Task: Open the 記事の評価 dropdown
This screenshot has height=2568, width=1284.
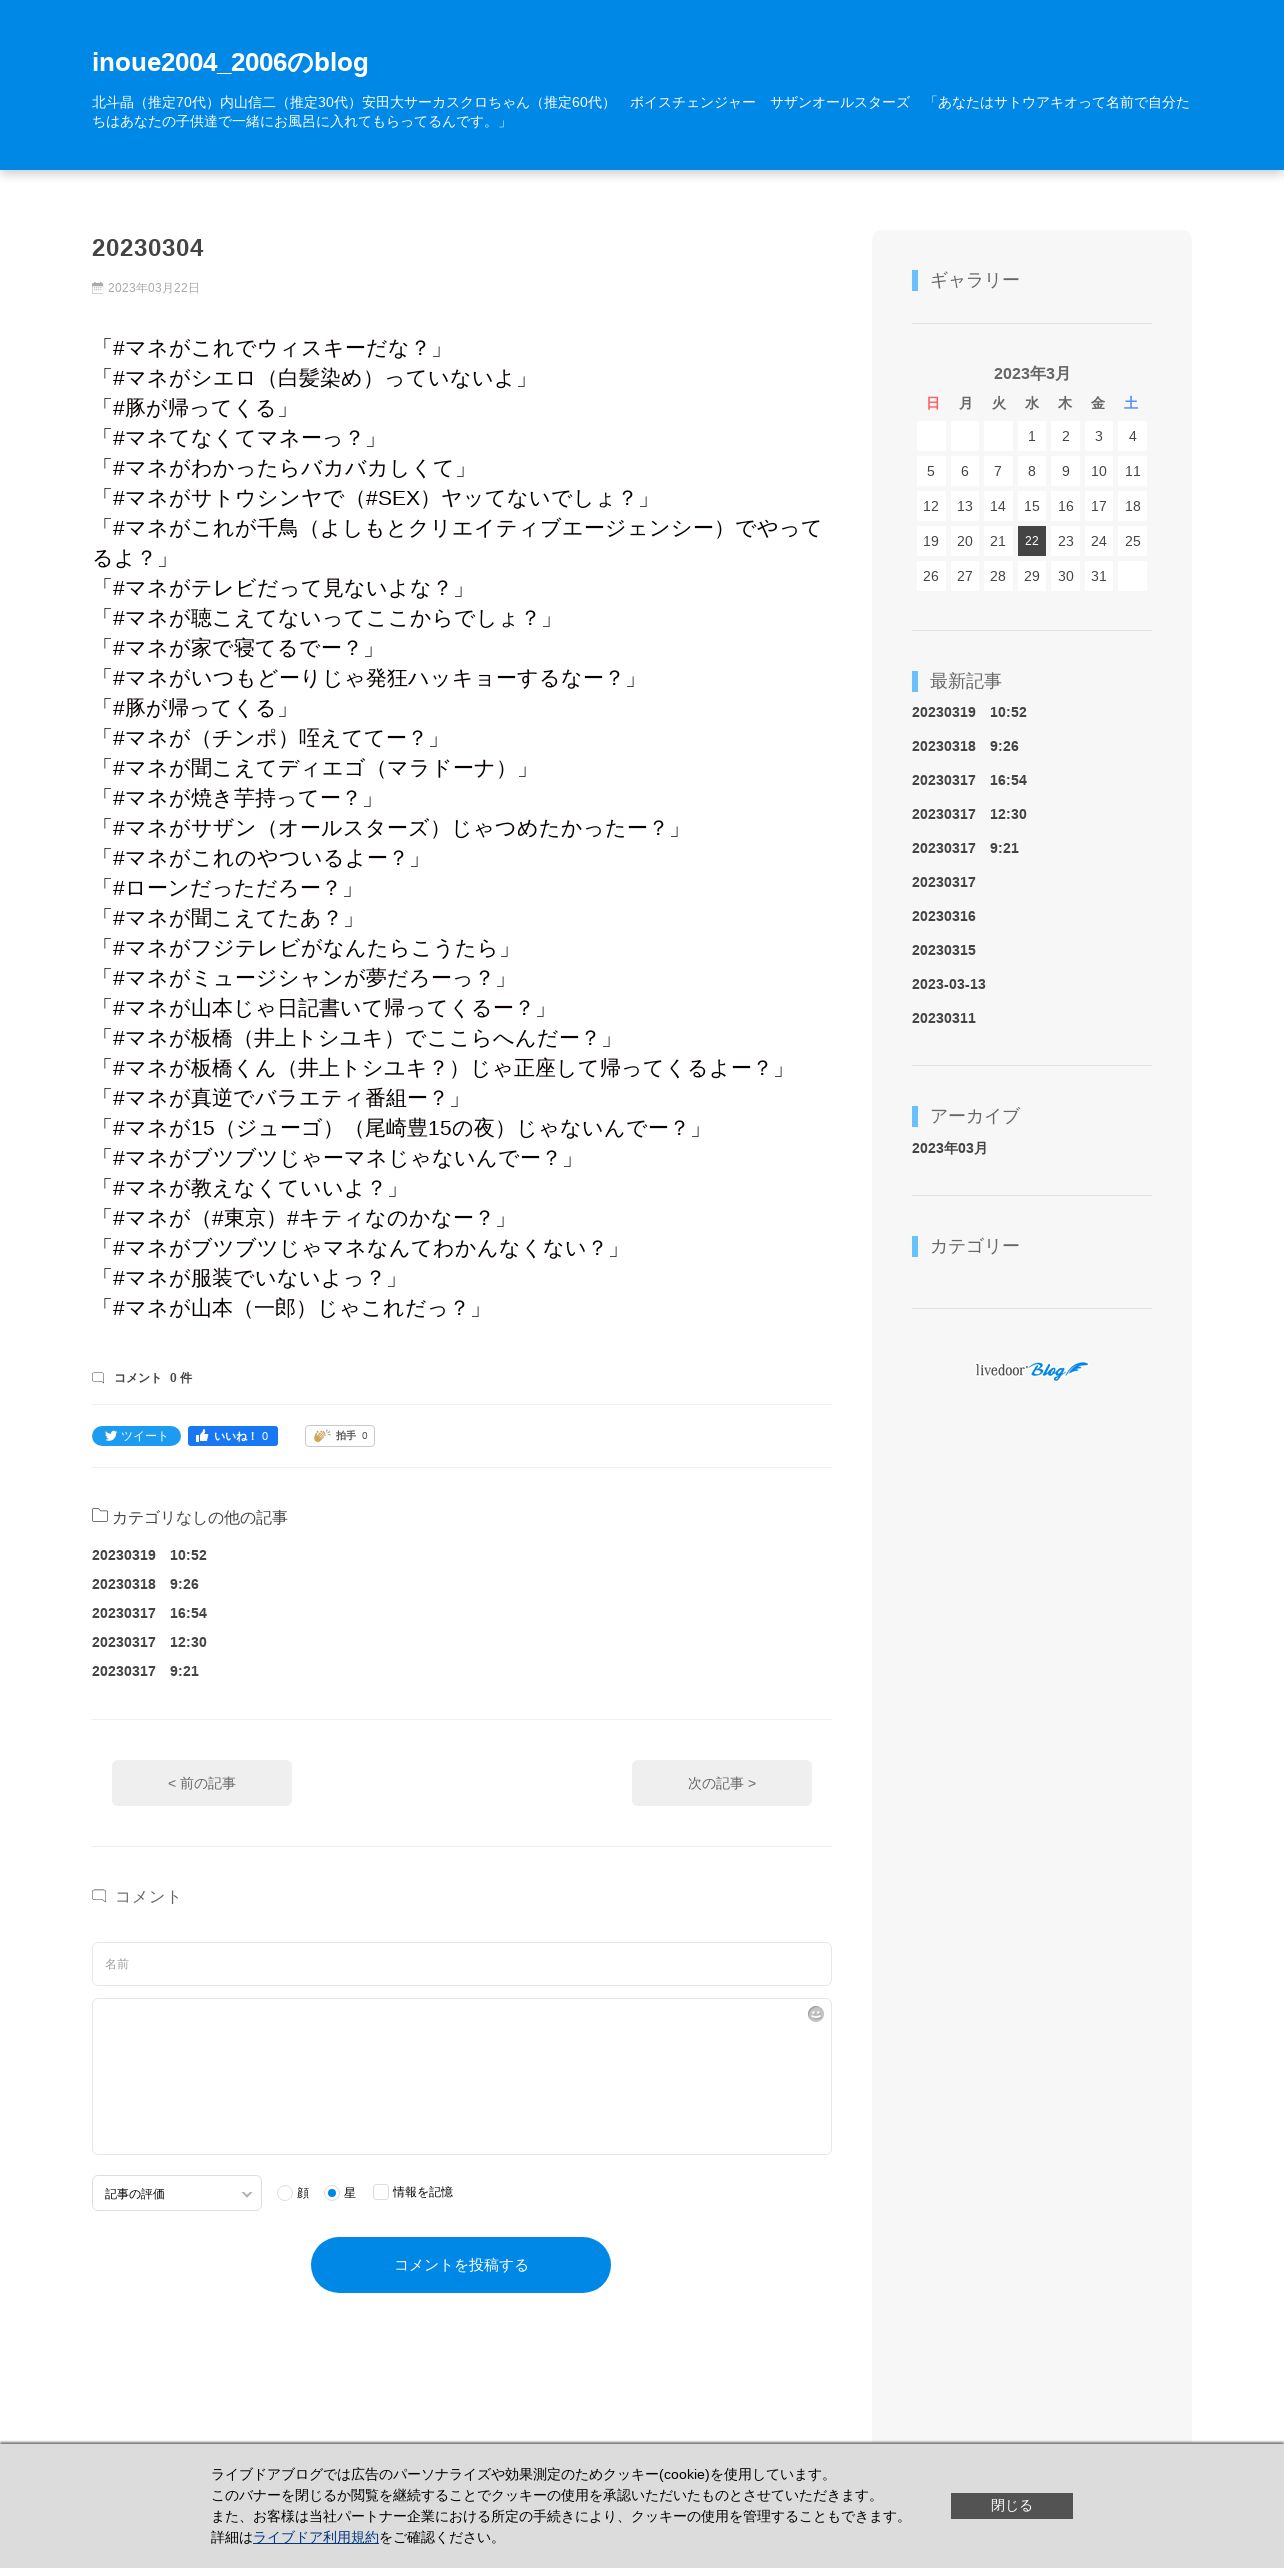Action: tap(177, 2193)
